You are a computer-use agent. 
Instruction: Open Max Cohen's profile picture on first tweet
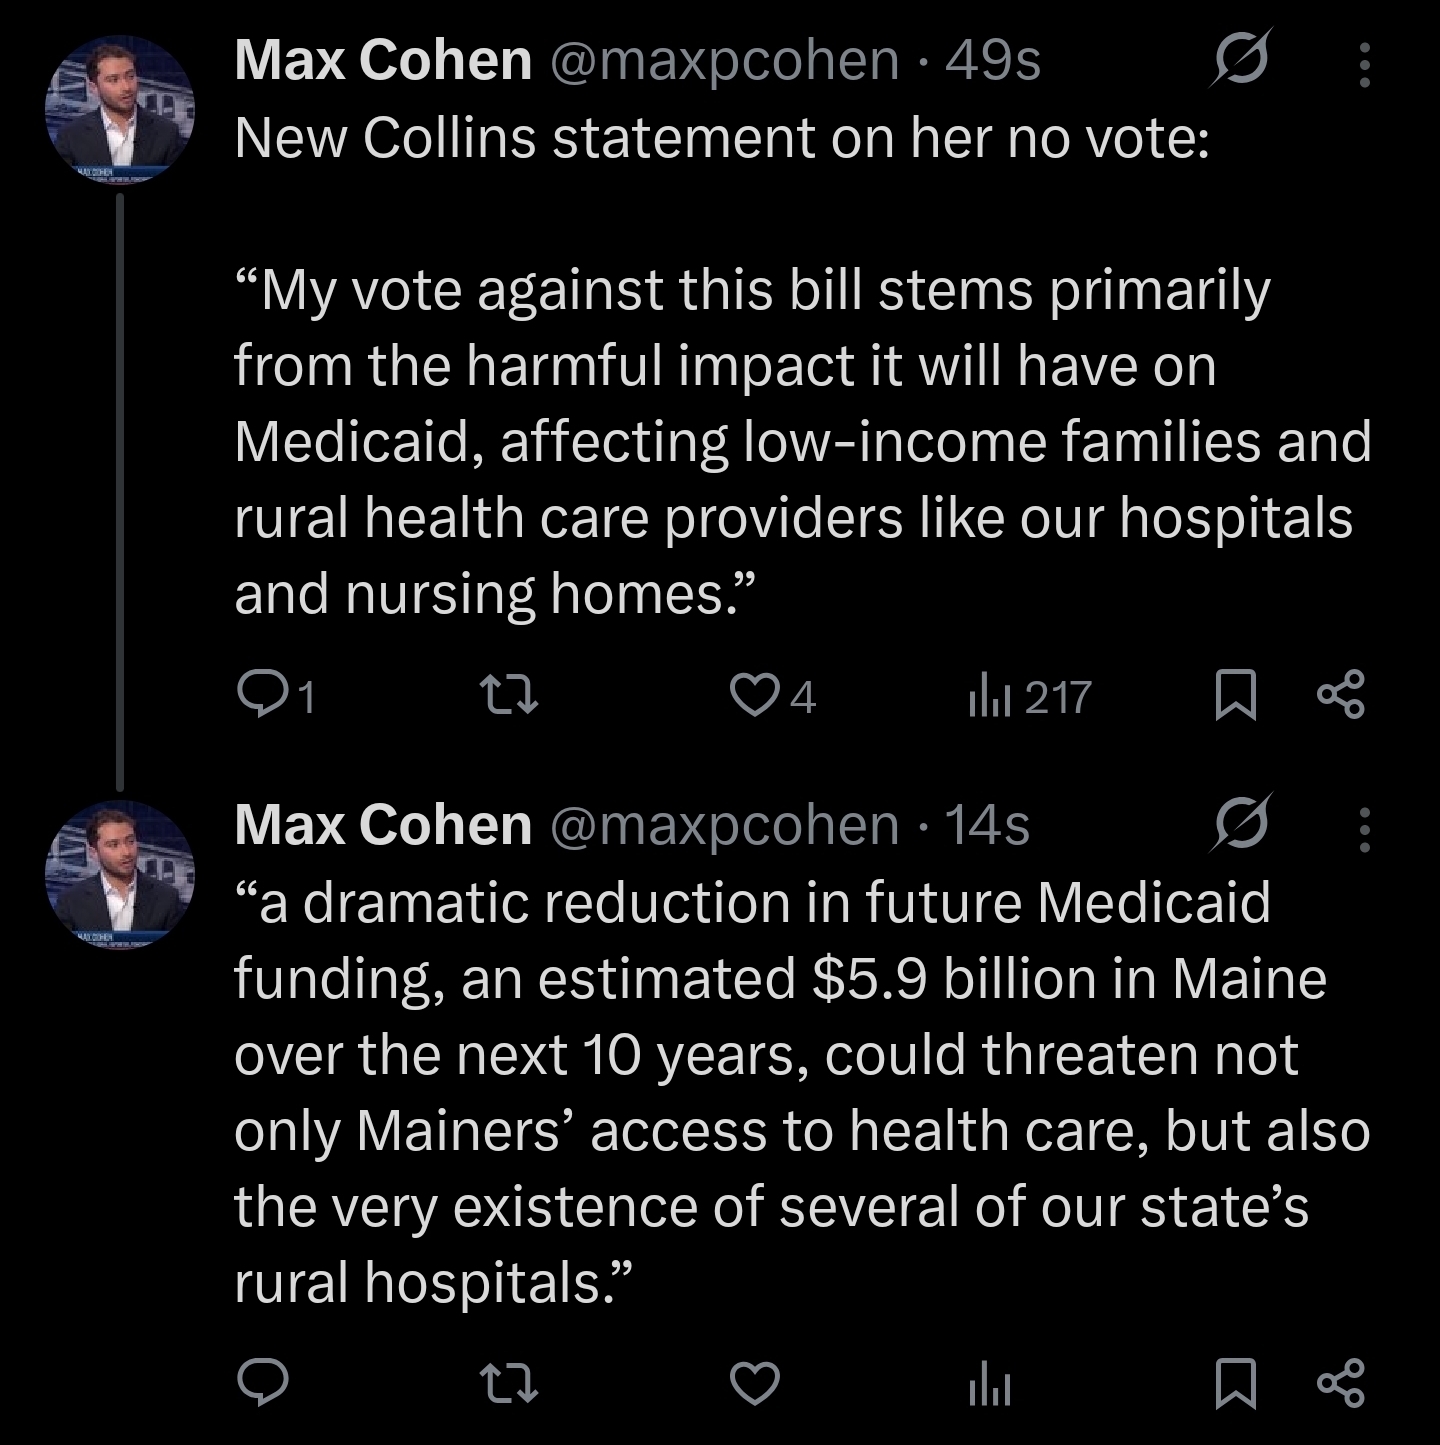(x=119, y=109)
